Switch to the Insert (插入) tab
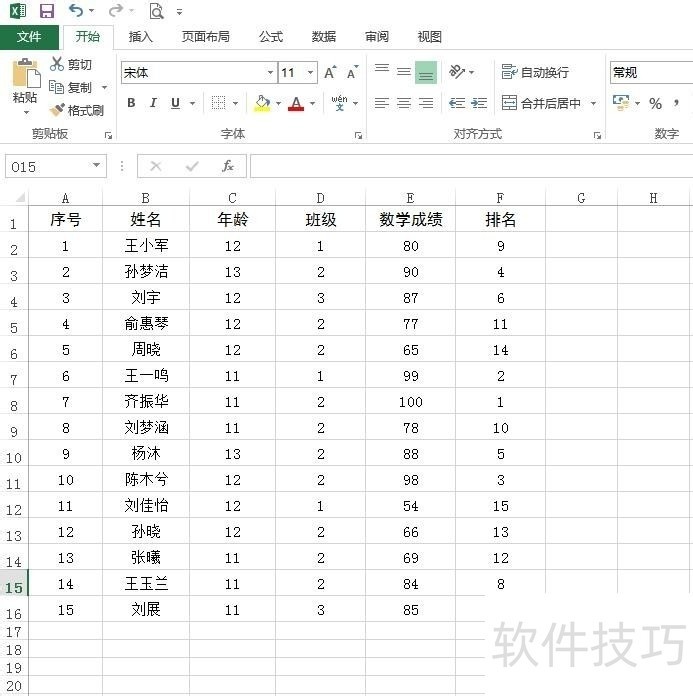The image size is (693, 696). (x=140, y=37)
